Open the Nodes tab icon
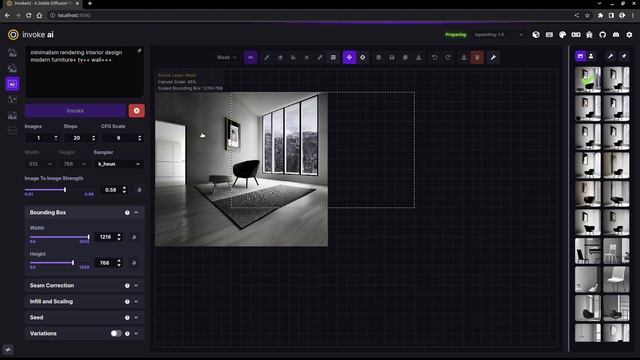This screenshot has height=360, width=640. pos(12,99)
